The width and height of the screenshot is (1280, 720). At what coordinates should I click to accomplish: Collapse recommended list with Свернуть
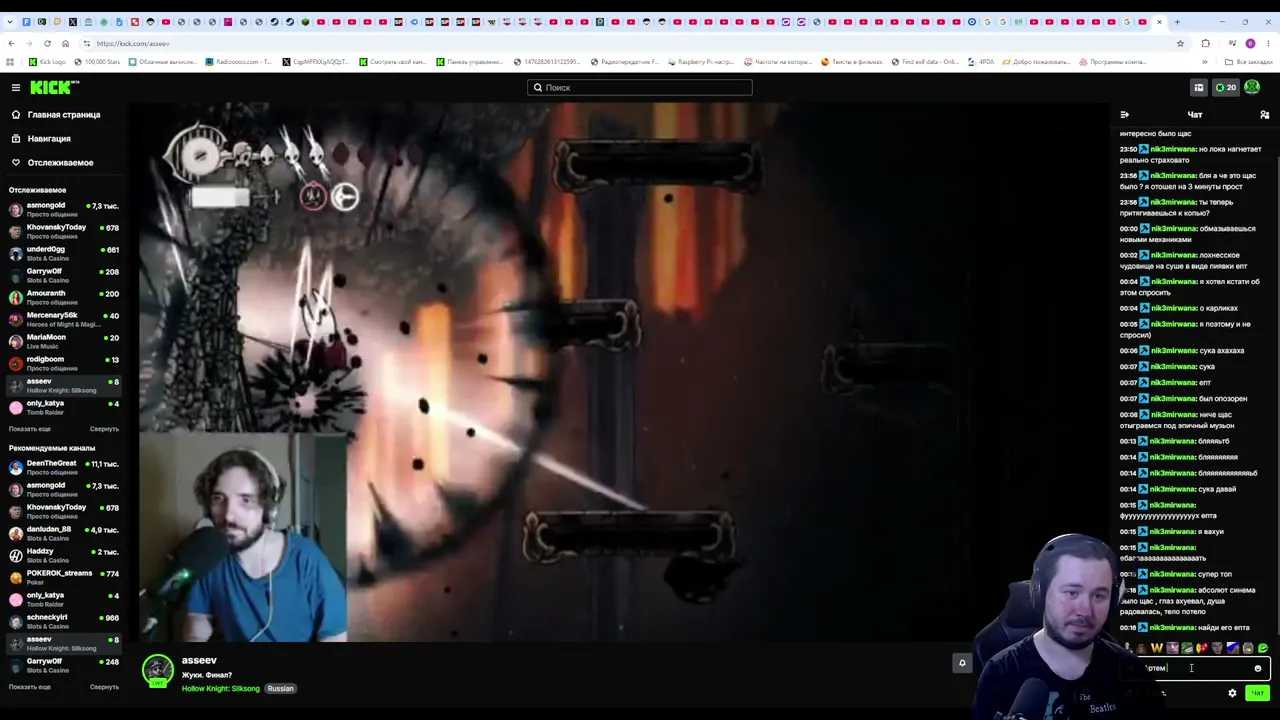(104, 687)
